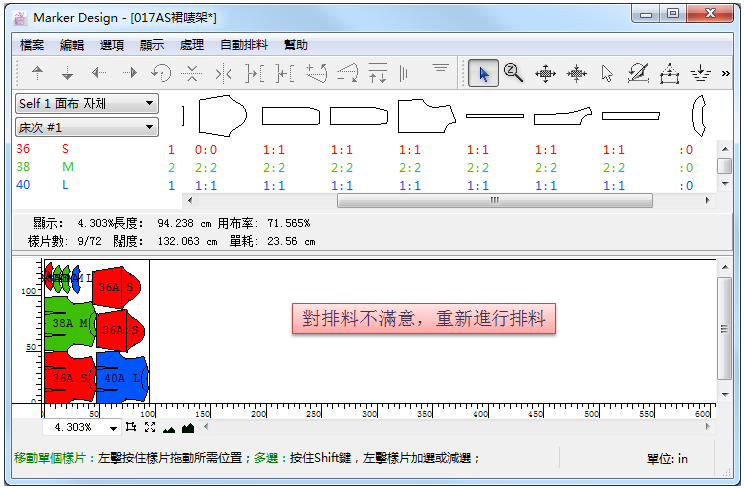
Task: Click the pieces list horizontal scrollbar
Action: click(x=494, y=200)
